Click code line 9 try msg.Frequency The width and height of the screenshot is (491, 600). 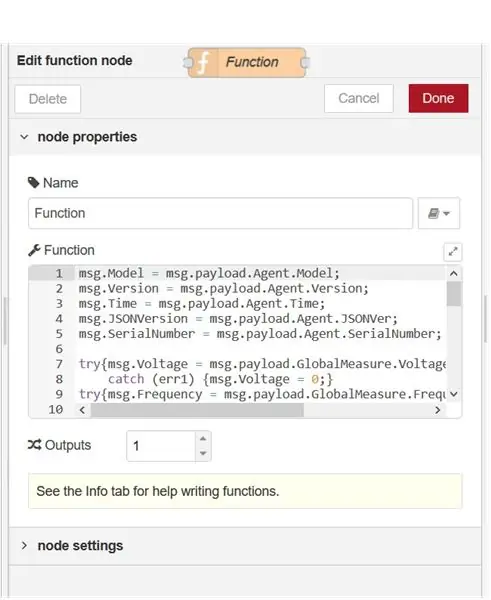(262, 394)
